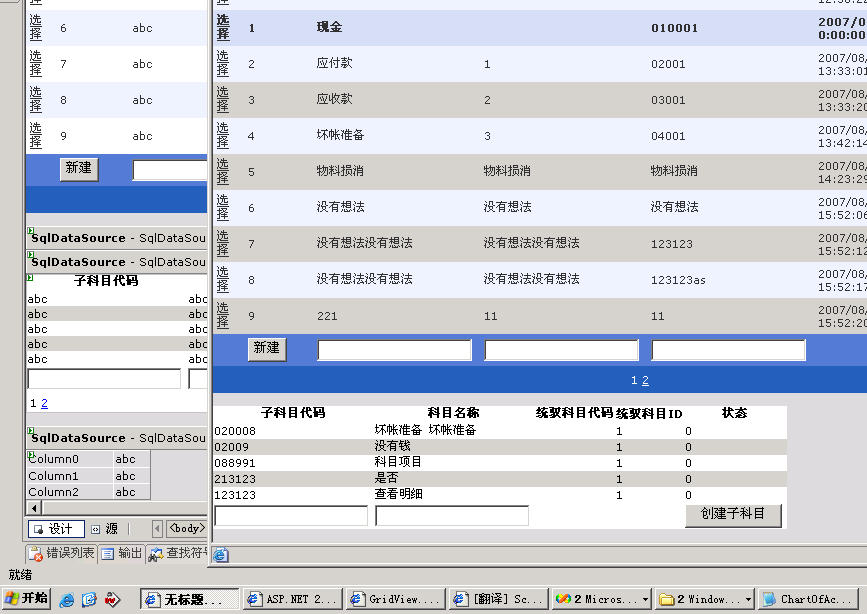Switch to the 源 source view tab
867x614 pixels.
[105, 529]
